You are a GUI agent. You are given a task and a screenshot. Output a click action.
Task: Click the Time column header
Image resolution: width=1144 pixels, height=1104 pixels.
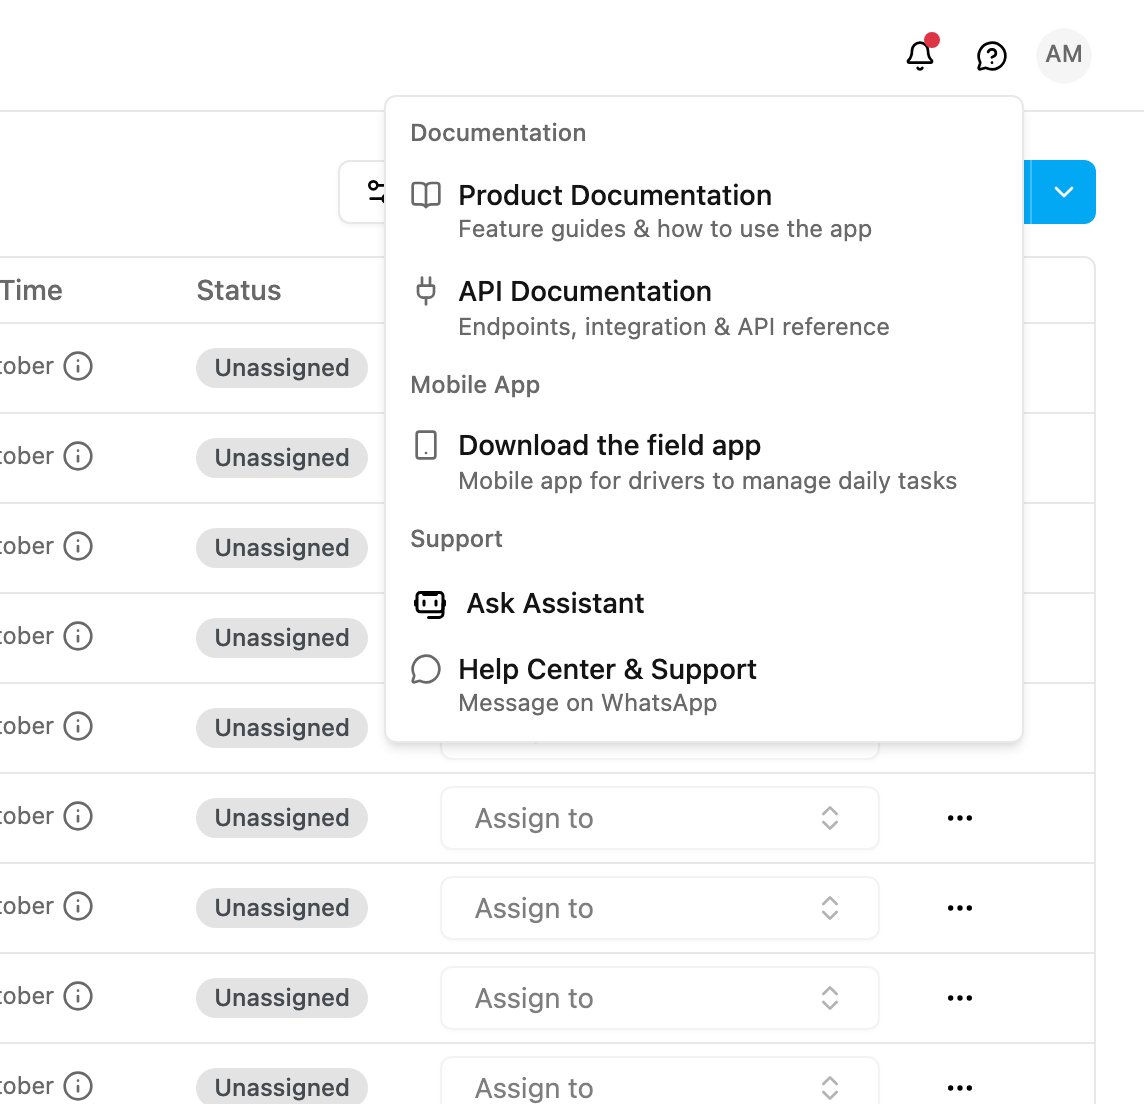click(x=31, y=290)
